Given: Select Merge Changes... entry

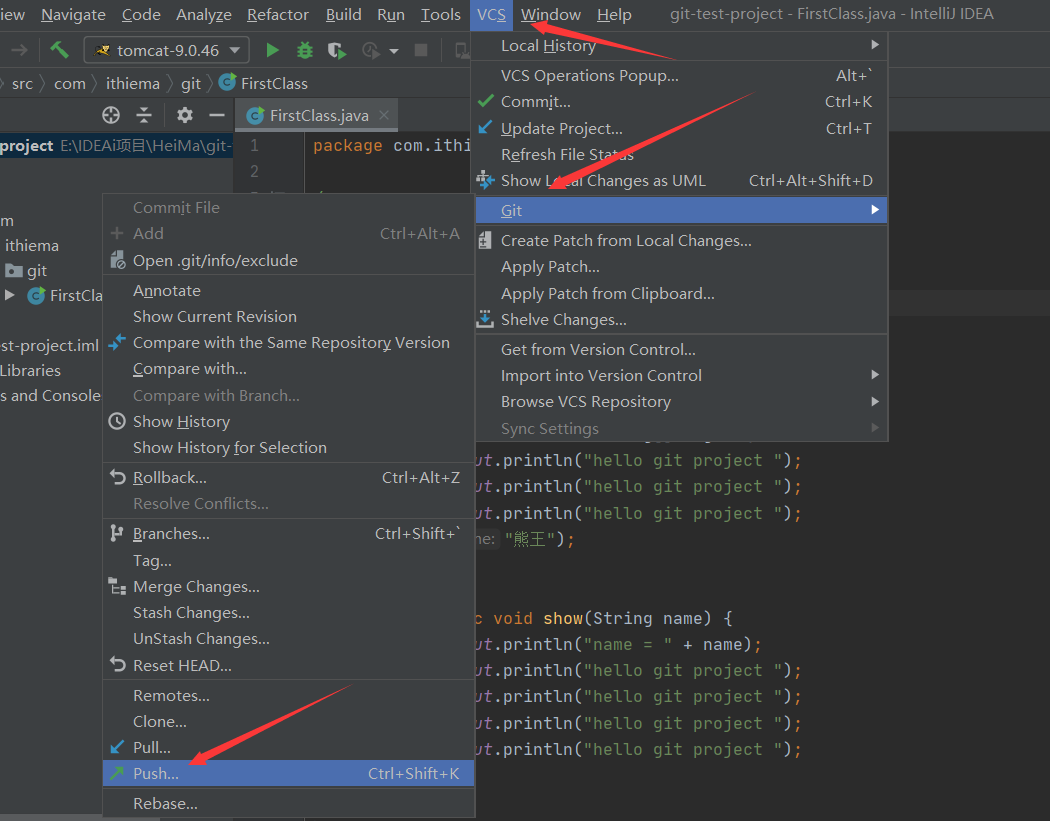Looking at the screenshot, I should point(289,587).
